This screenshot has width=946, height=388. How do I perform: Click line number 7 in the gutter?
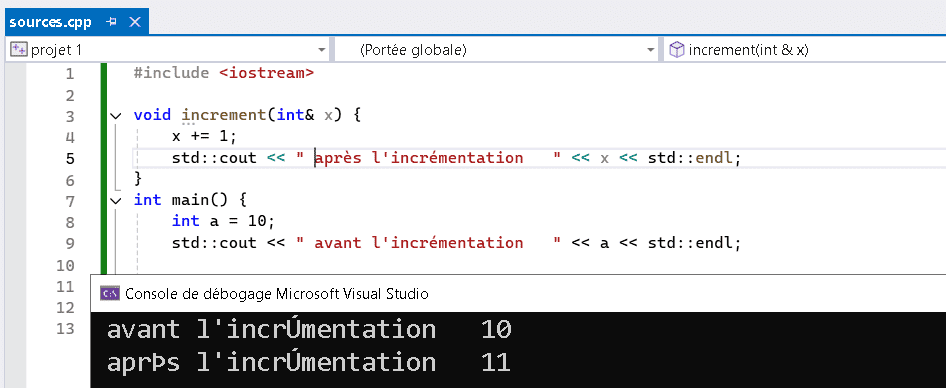coord(69,201)
